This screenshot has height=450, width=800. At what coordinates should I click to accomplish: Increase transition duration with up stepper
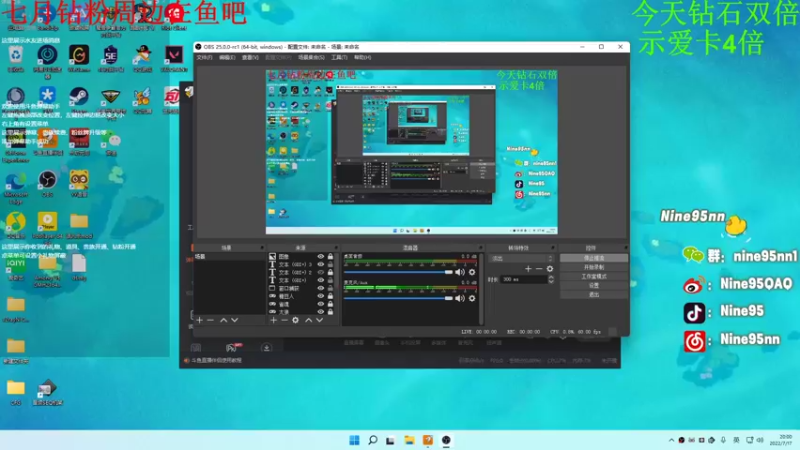point(551,278)
